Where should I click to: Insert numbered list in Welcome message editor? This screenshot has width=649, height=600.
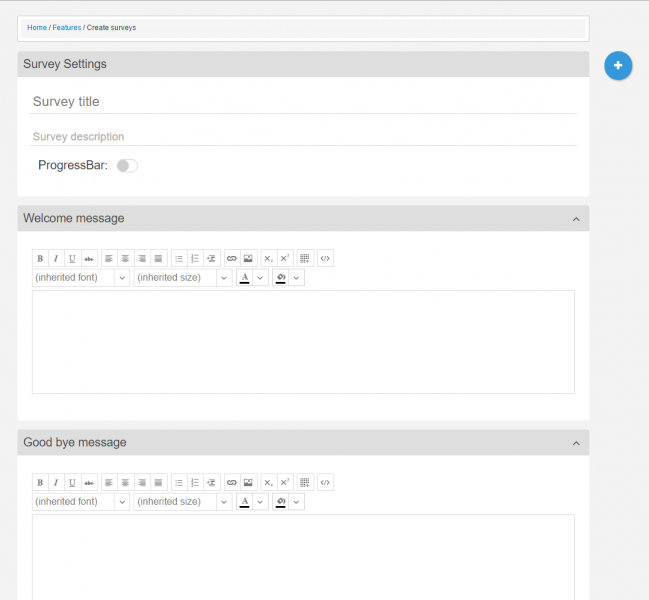(195, 259)
